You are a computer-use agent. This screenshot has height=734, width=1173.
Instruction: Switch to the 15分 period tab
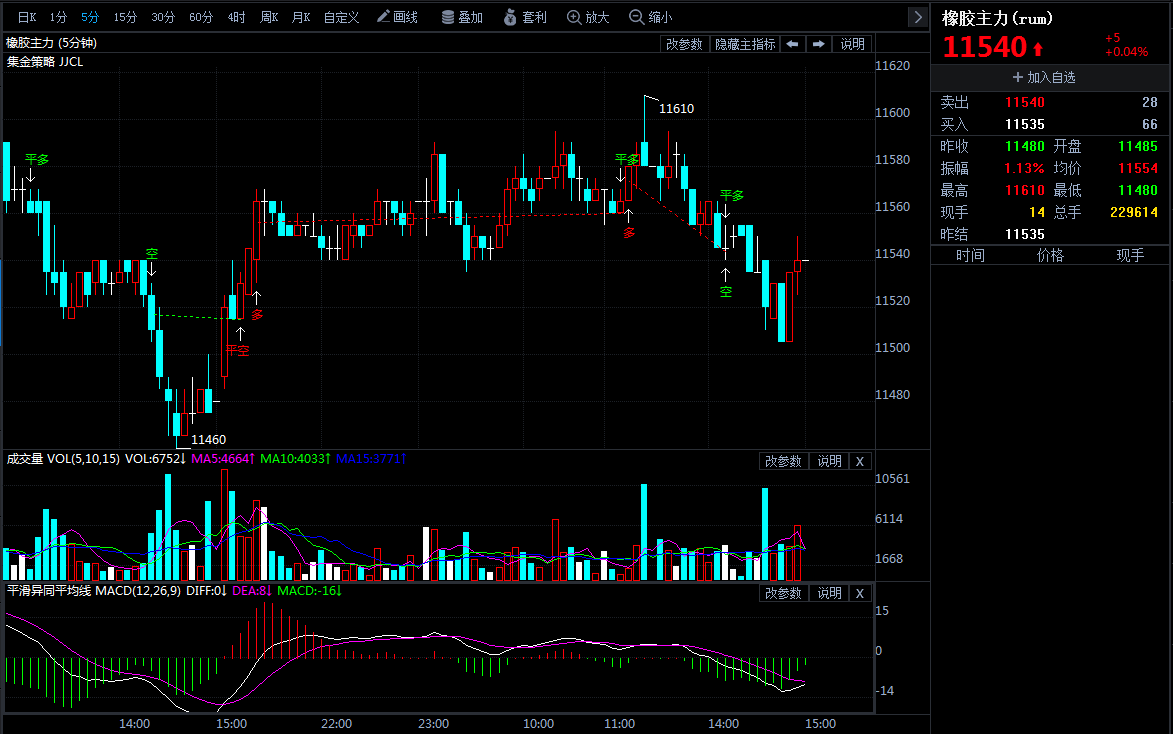(125, 16)
